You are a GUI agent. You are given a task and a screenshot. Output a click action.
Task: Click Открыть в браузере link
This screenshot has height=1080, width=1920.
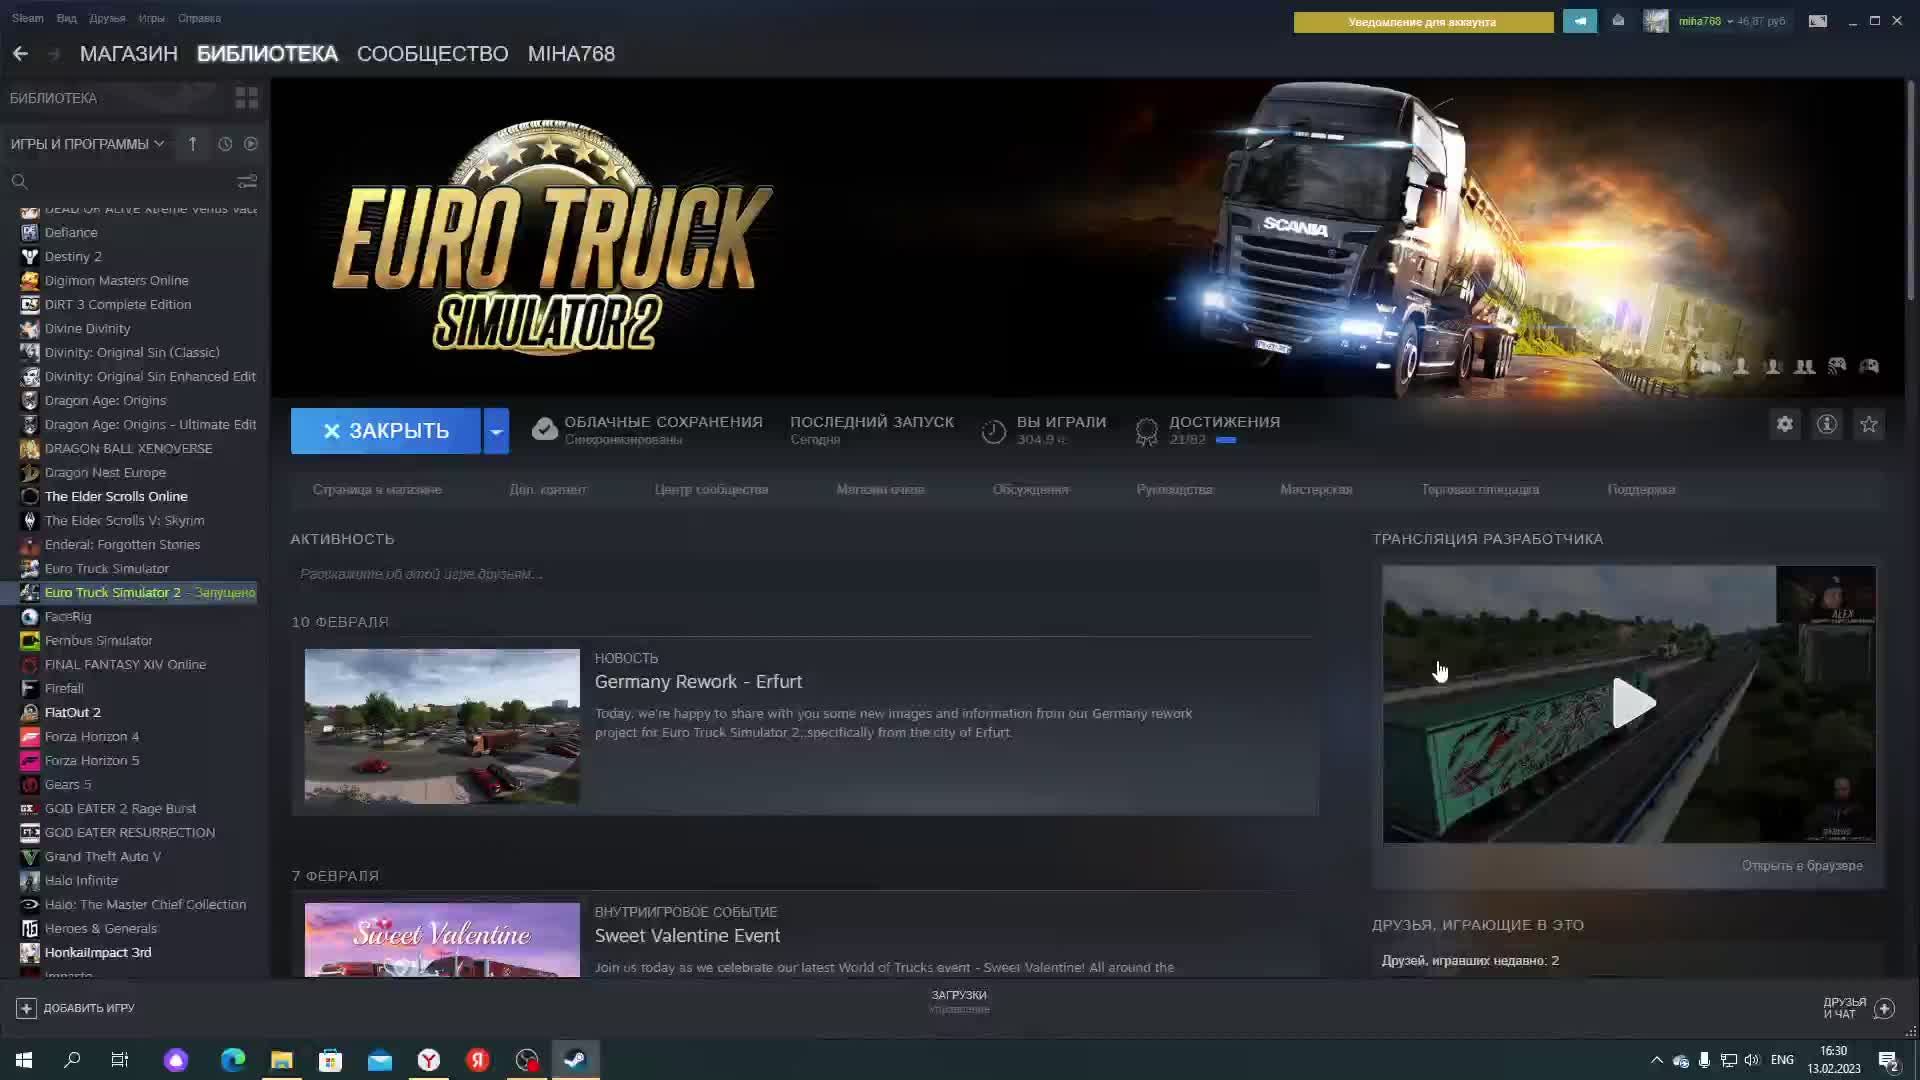(x=1801, y=866)
